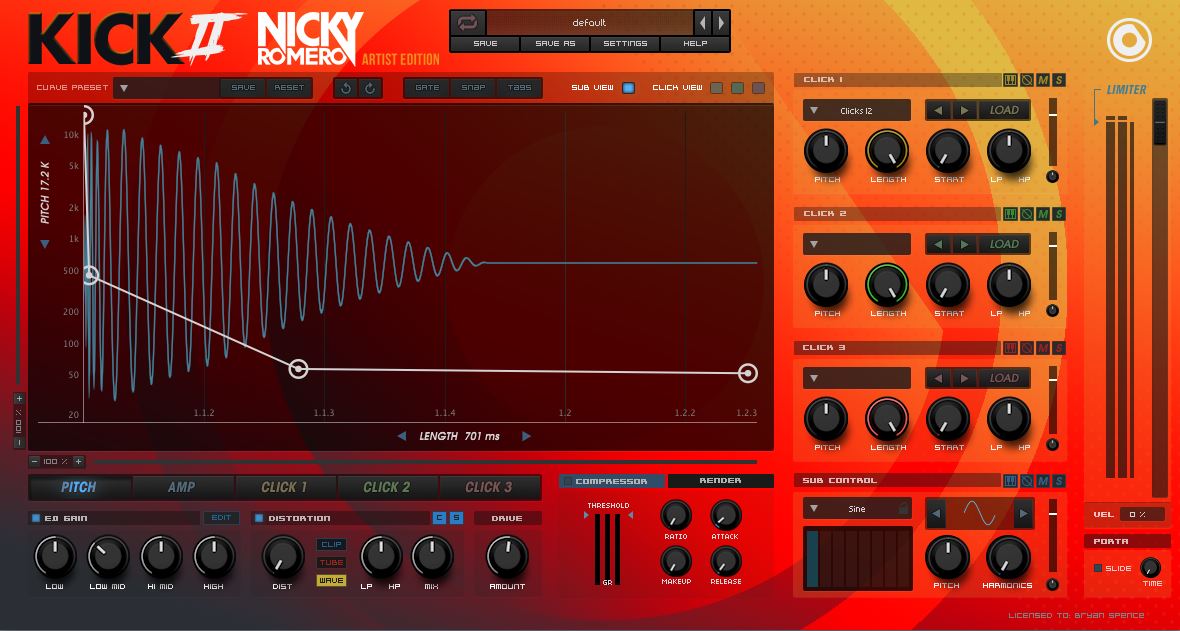Viewport: 1180px width, 631px height.
Task: Mute Click 1 with M icon
Action: click(1043, 80)
